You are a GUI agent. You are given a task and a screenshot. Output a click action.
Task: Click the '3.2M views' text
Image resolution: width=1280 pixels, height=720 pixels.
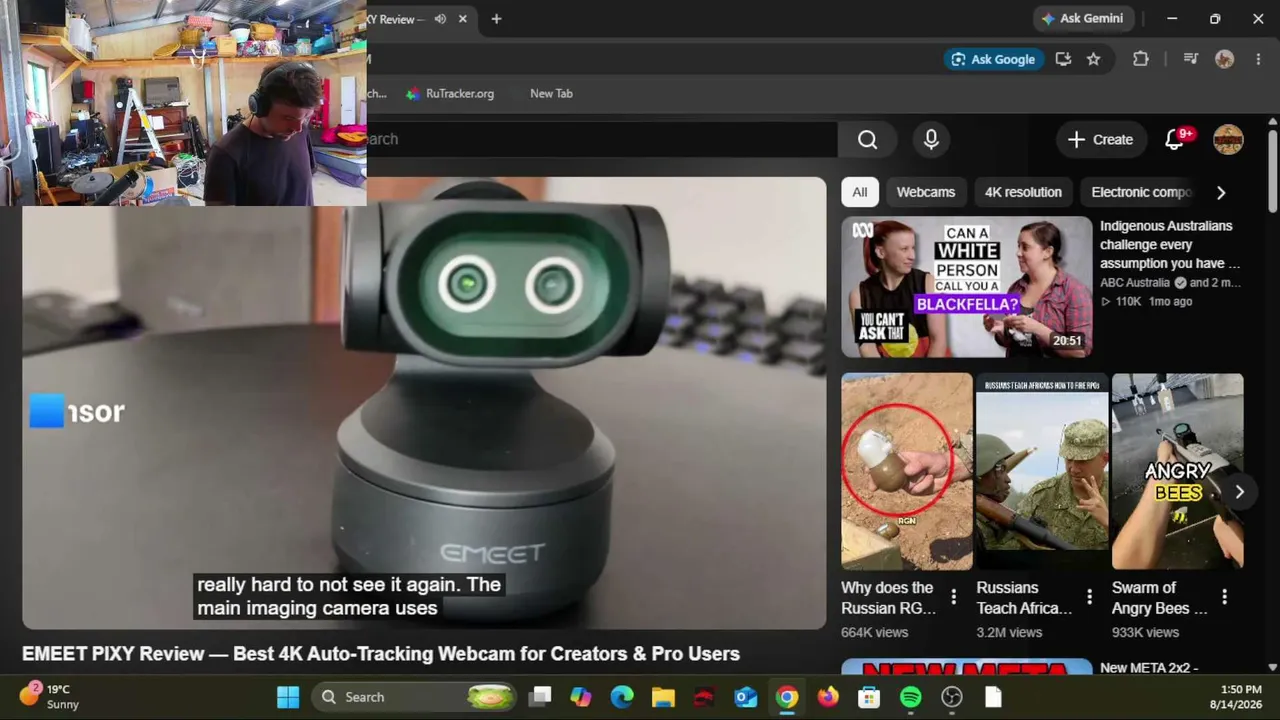[1009, 632]
